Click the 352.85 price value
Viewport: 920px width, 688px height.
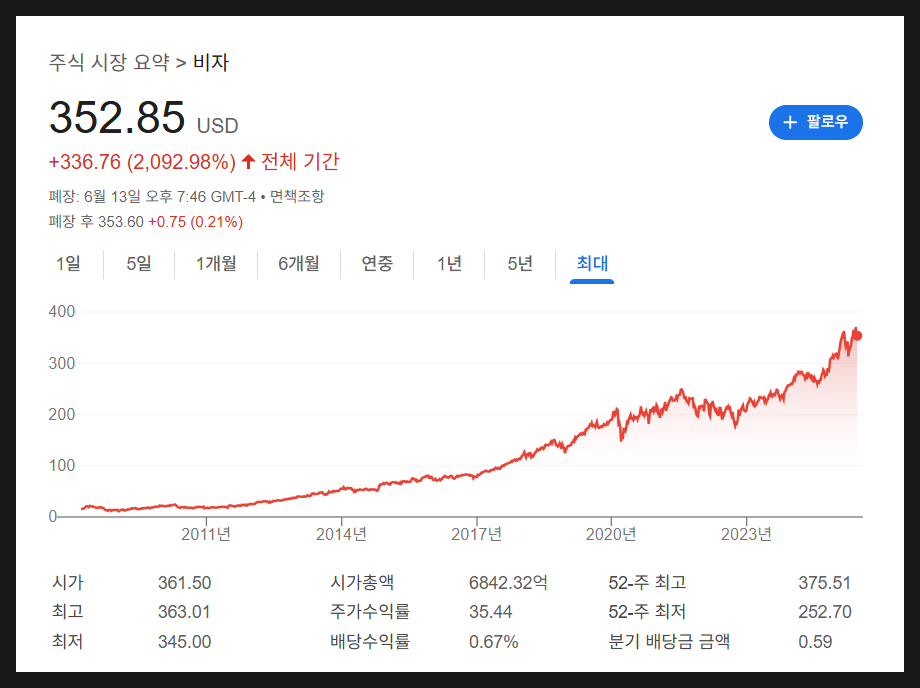117,117
